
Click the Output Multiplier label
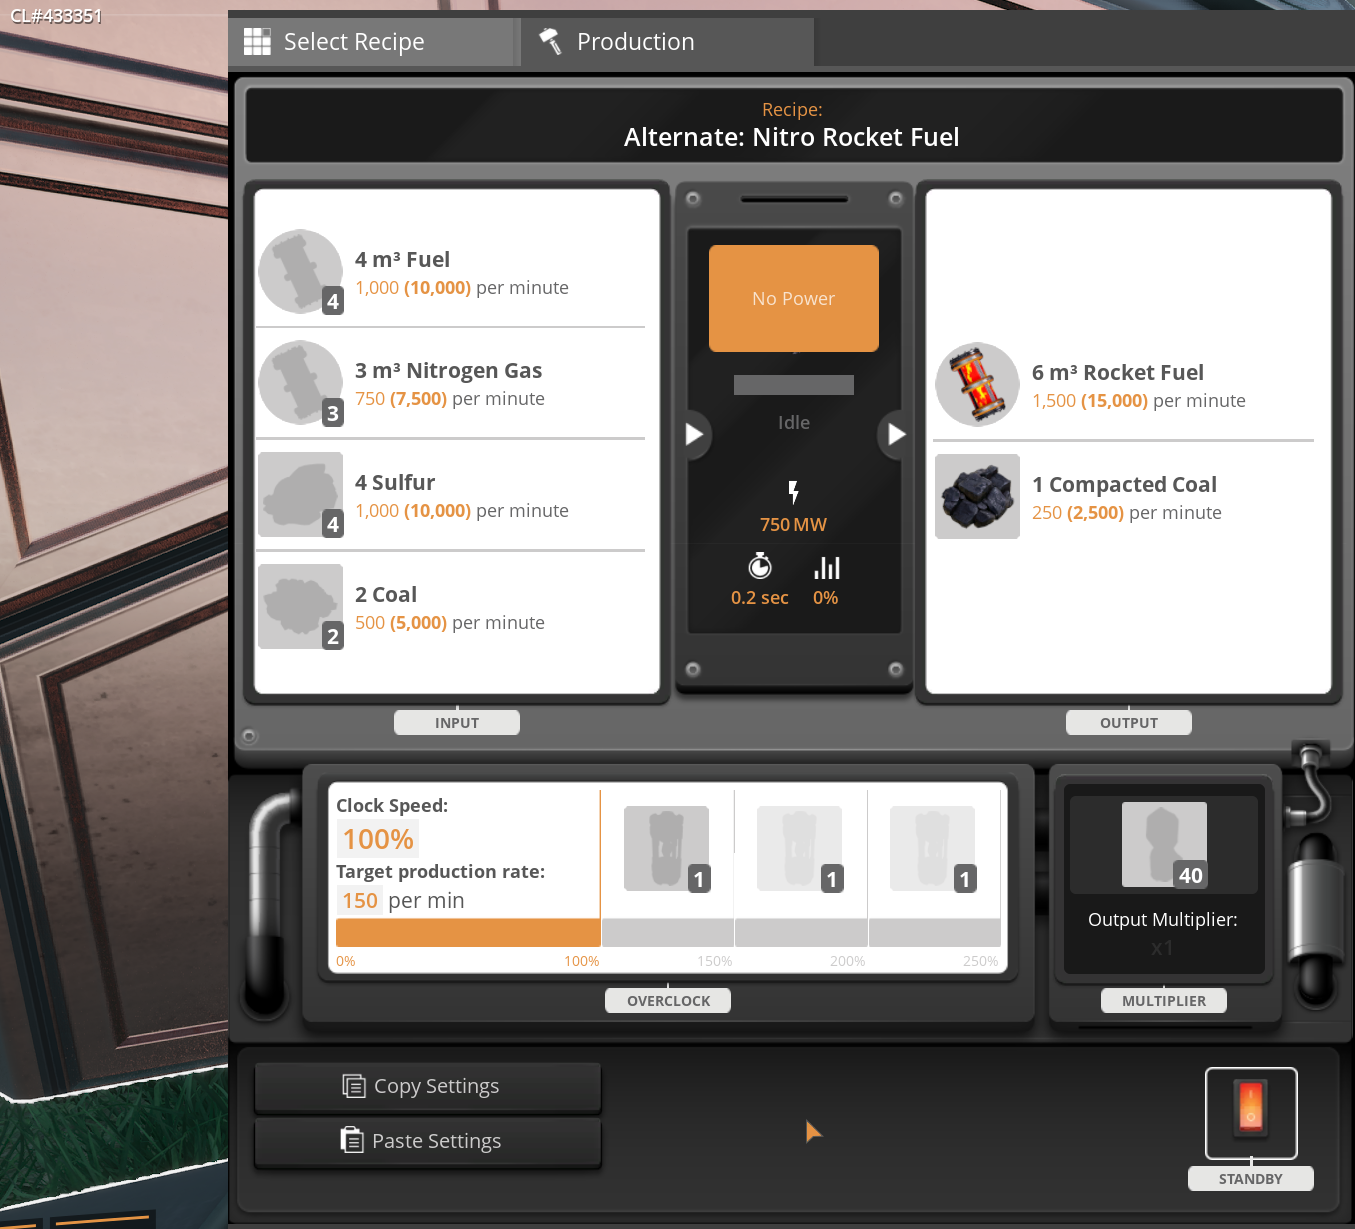coord(1163,920)
